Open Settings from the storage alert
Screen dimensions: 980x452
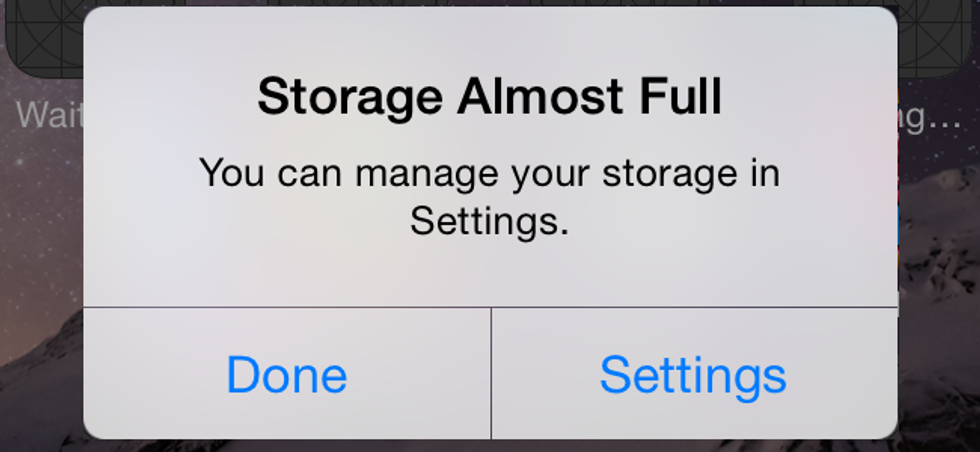pos(694,374)
